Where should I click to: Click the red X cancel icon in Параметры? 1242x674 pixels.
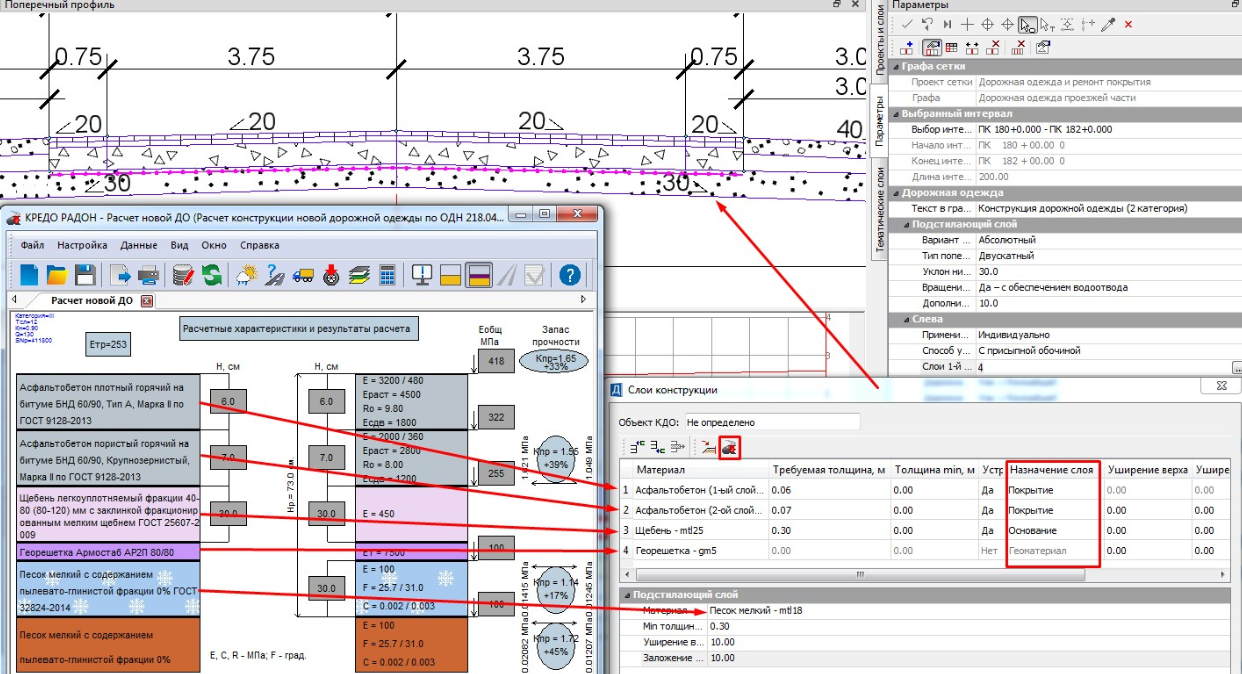1129,24
